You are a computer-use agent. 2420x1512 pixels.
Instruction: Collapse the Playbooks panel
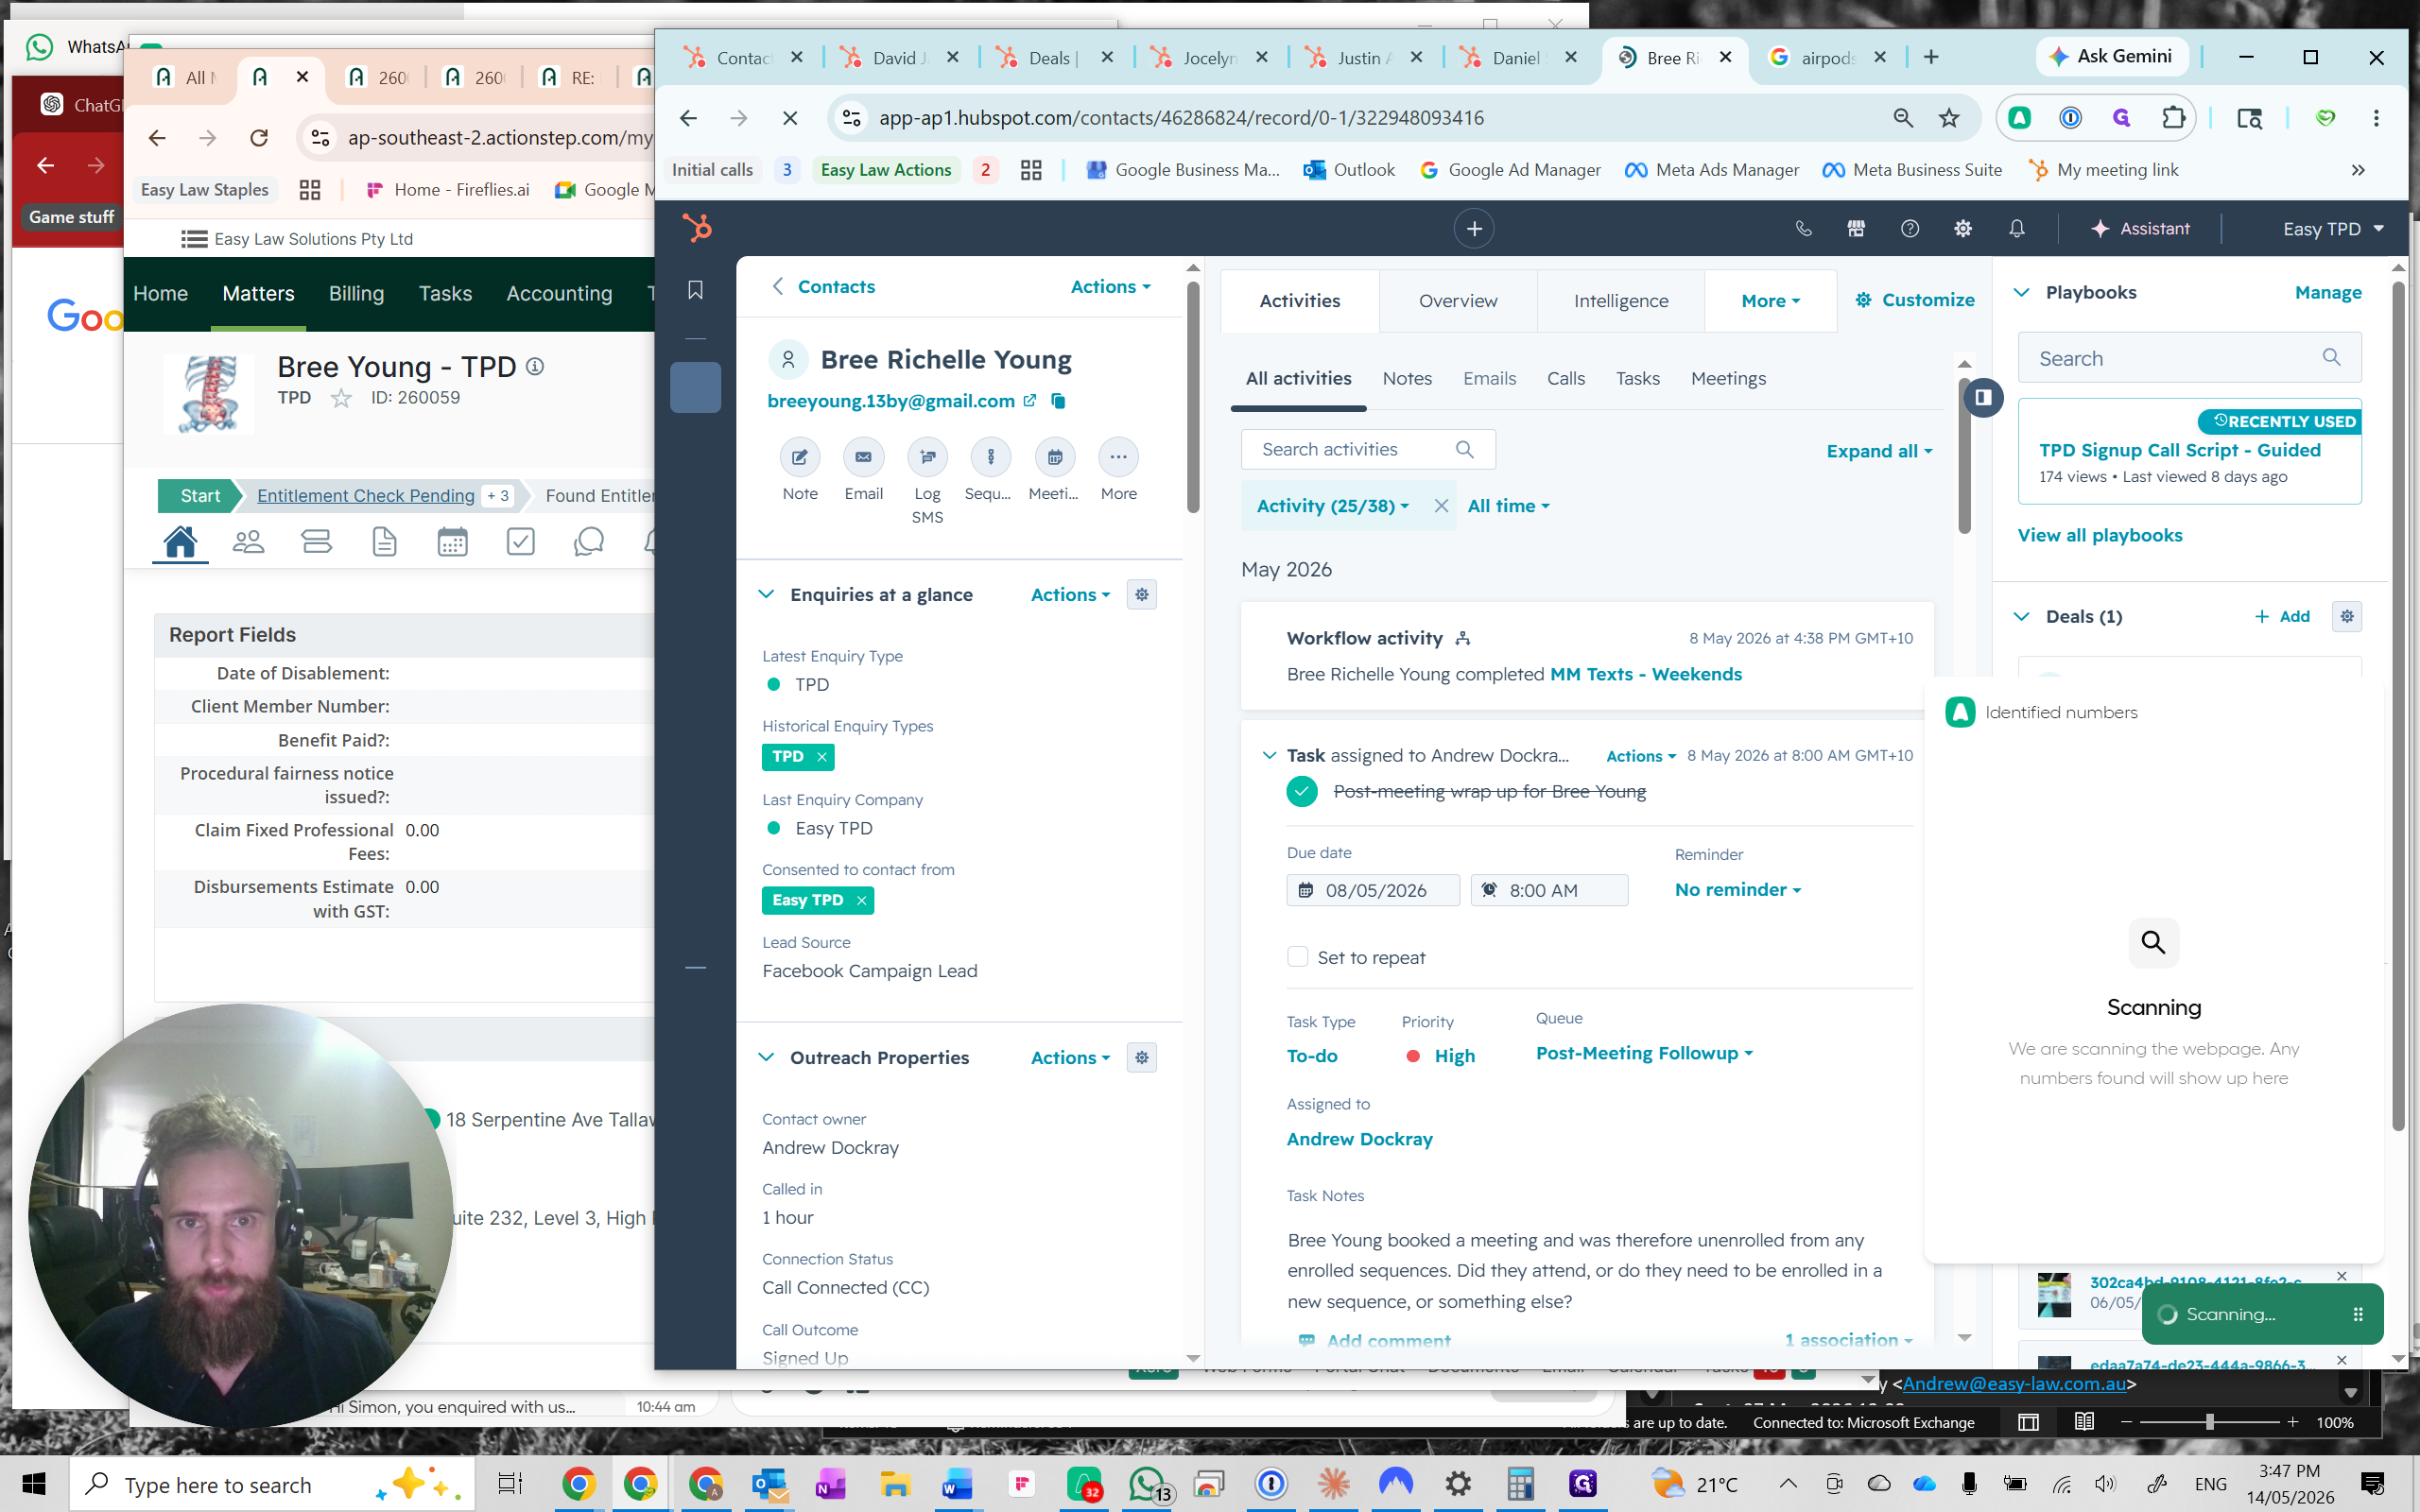(x=2021, y=292)
